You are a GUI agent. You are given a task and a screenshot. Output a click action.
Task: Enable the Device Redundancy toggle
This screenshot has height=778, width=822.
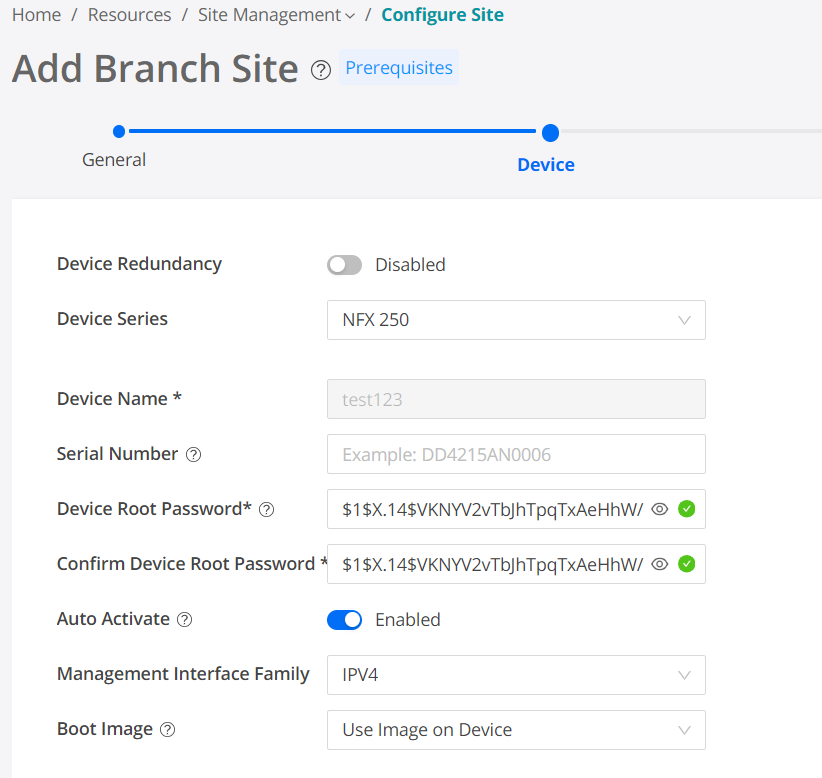coord(344,265)
